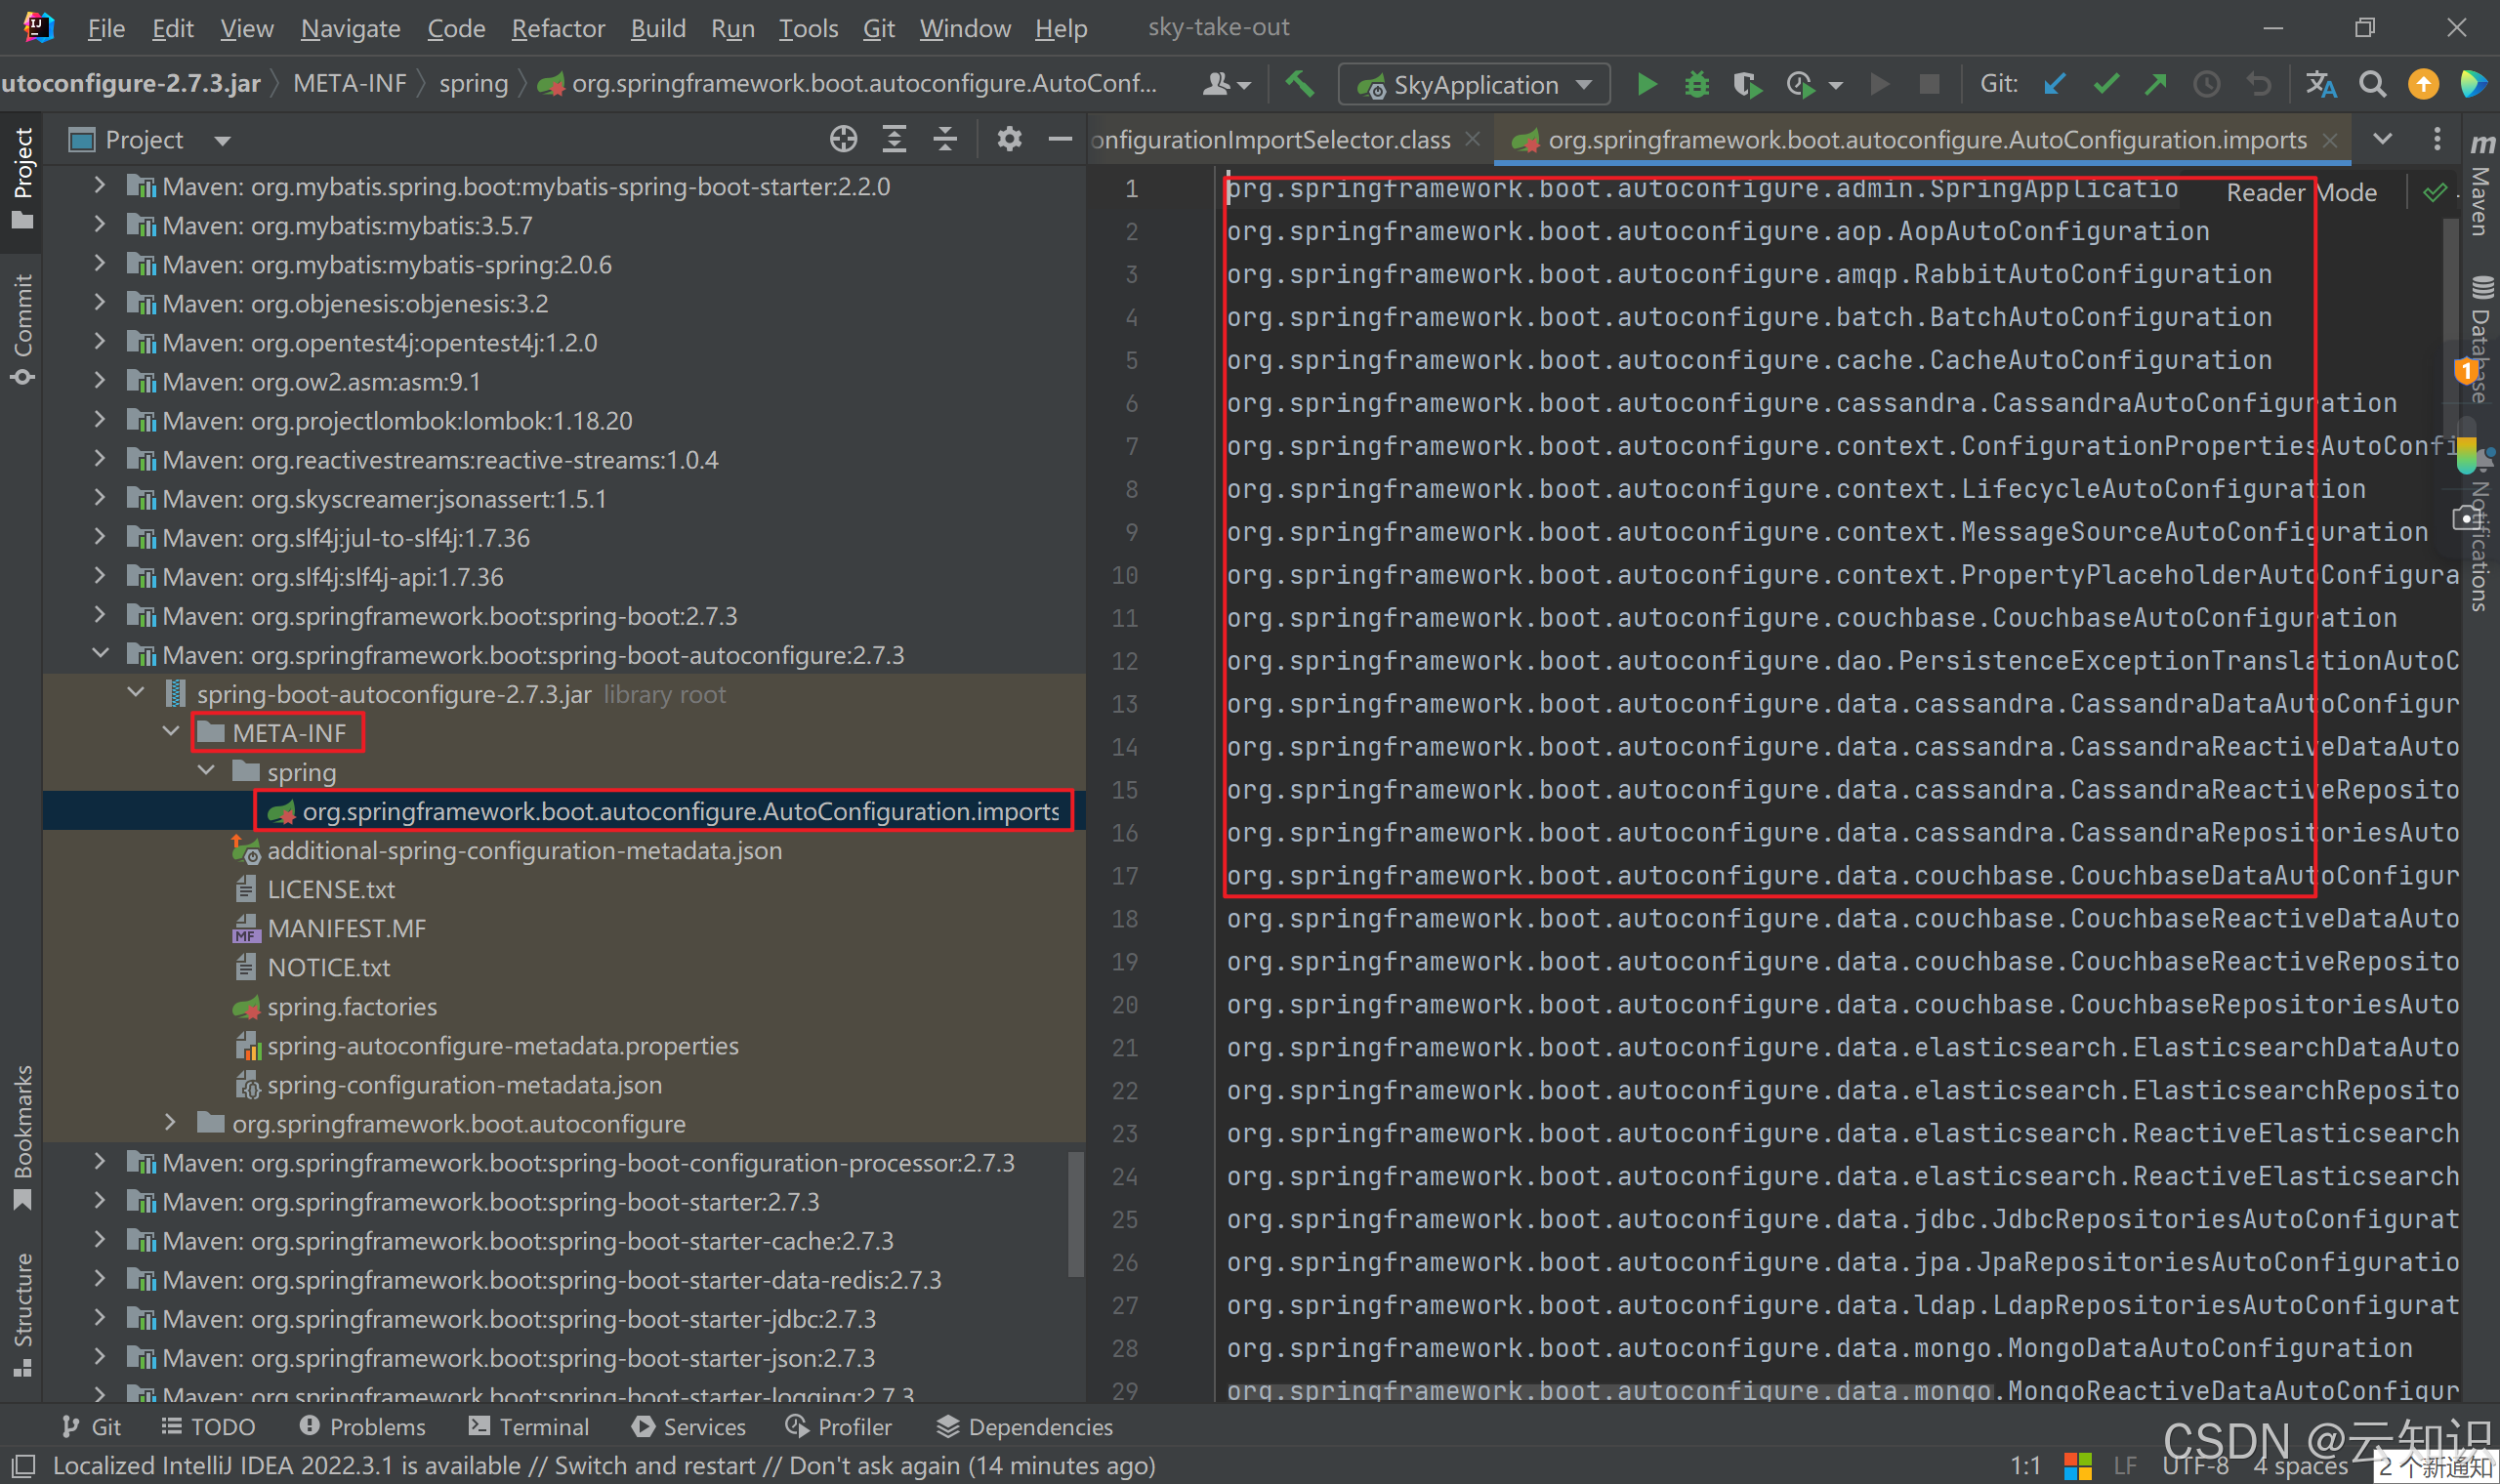Click the Debug bug icon
The width and height of the screenshot is (2500, 1484).
[1697, 85]
